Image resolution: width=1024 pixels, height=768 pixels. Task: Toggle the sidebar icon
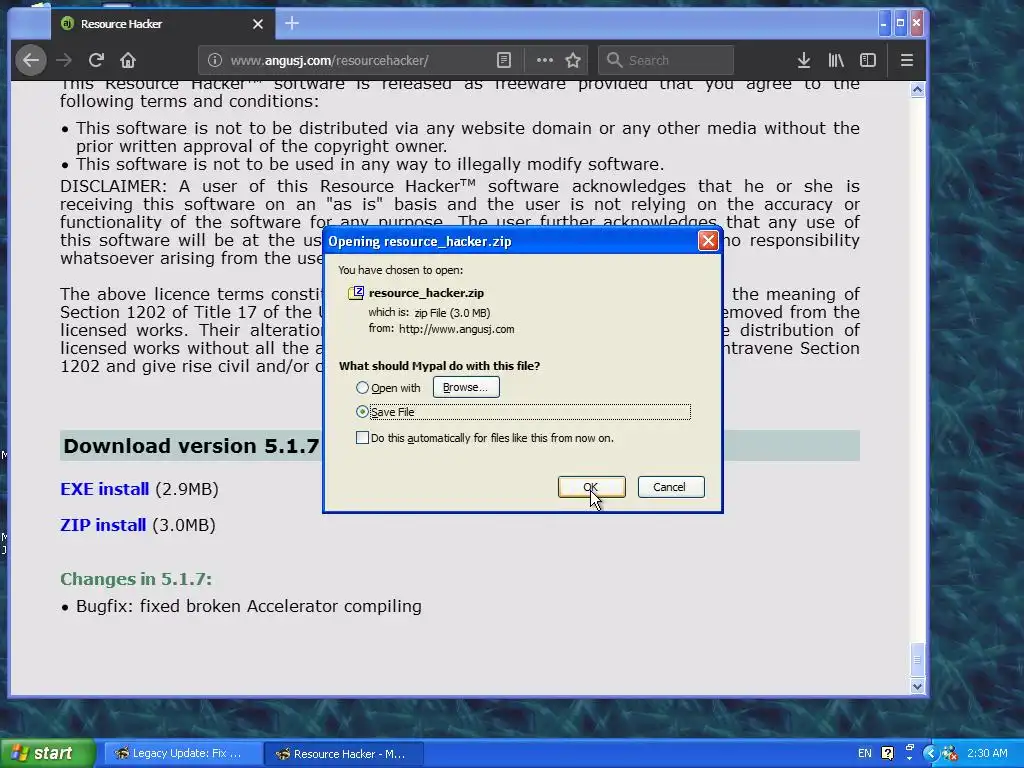[x=868, y=61]
